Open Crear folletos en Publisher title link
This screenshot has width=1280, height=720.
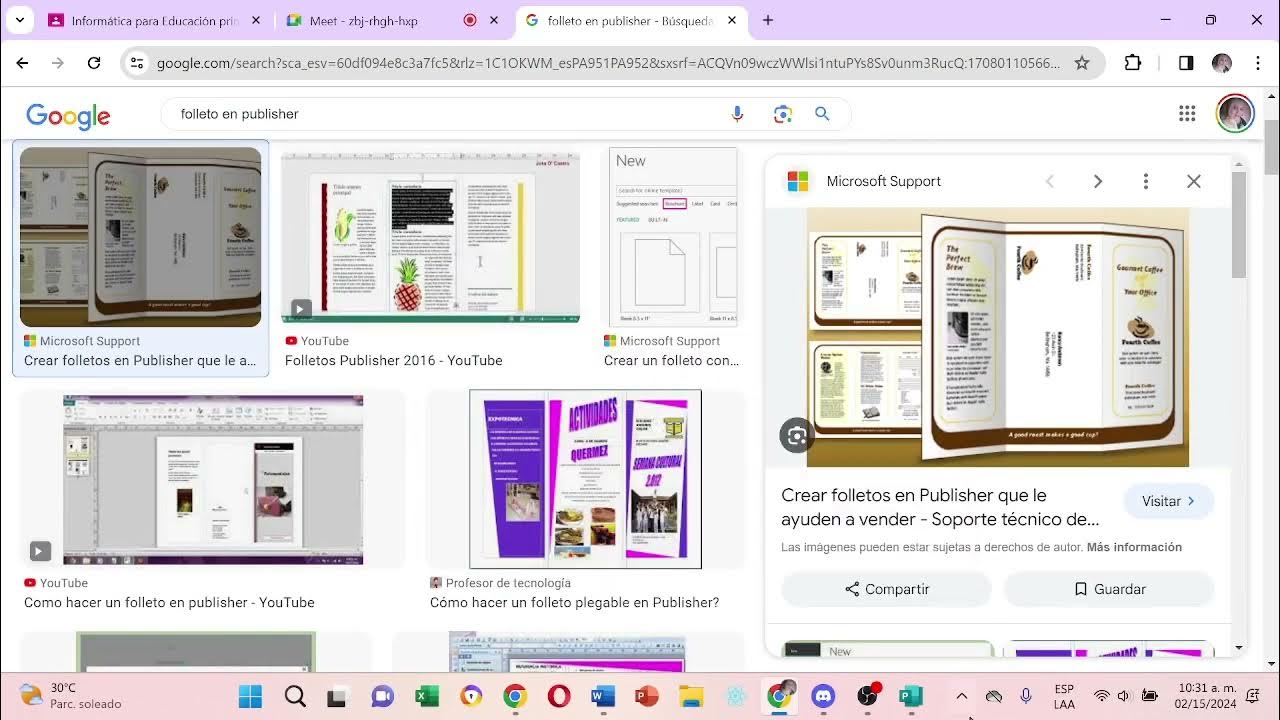coord(940,507)
